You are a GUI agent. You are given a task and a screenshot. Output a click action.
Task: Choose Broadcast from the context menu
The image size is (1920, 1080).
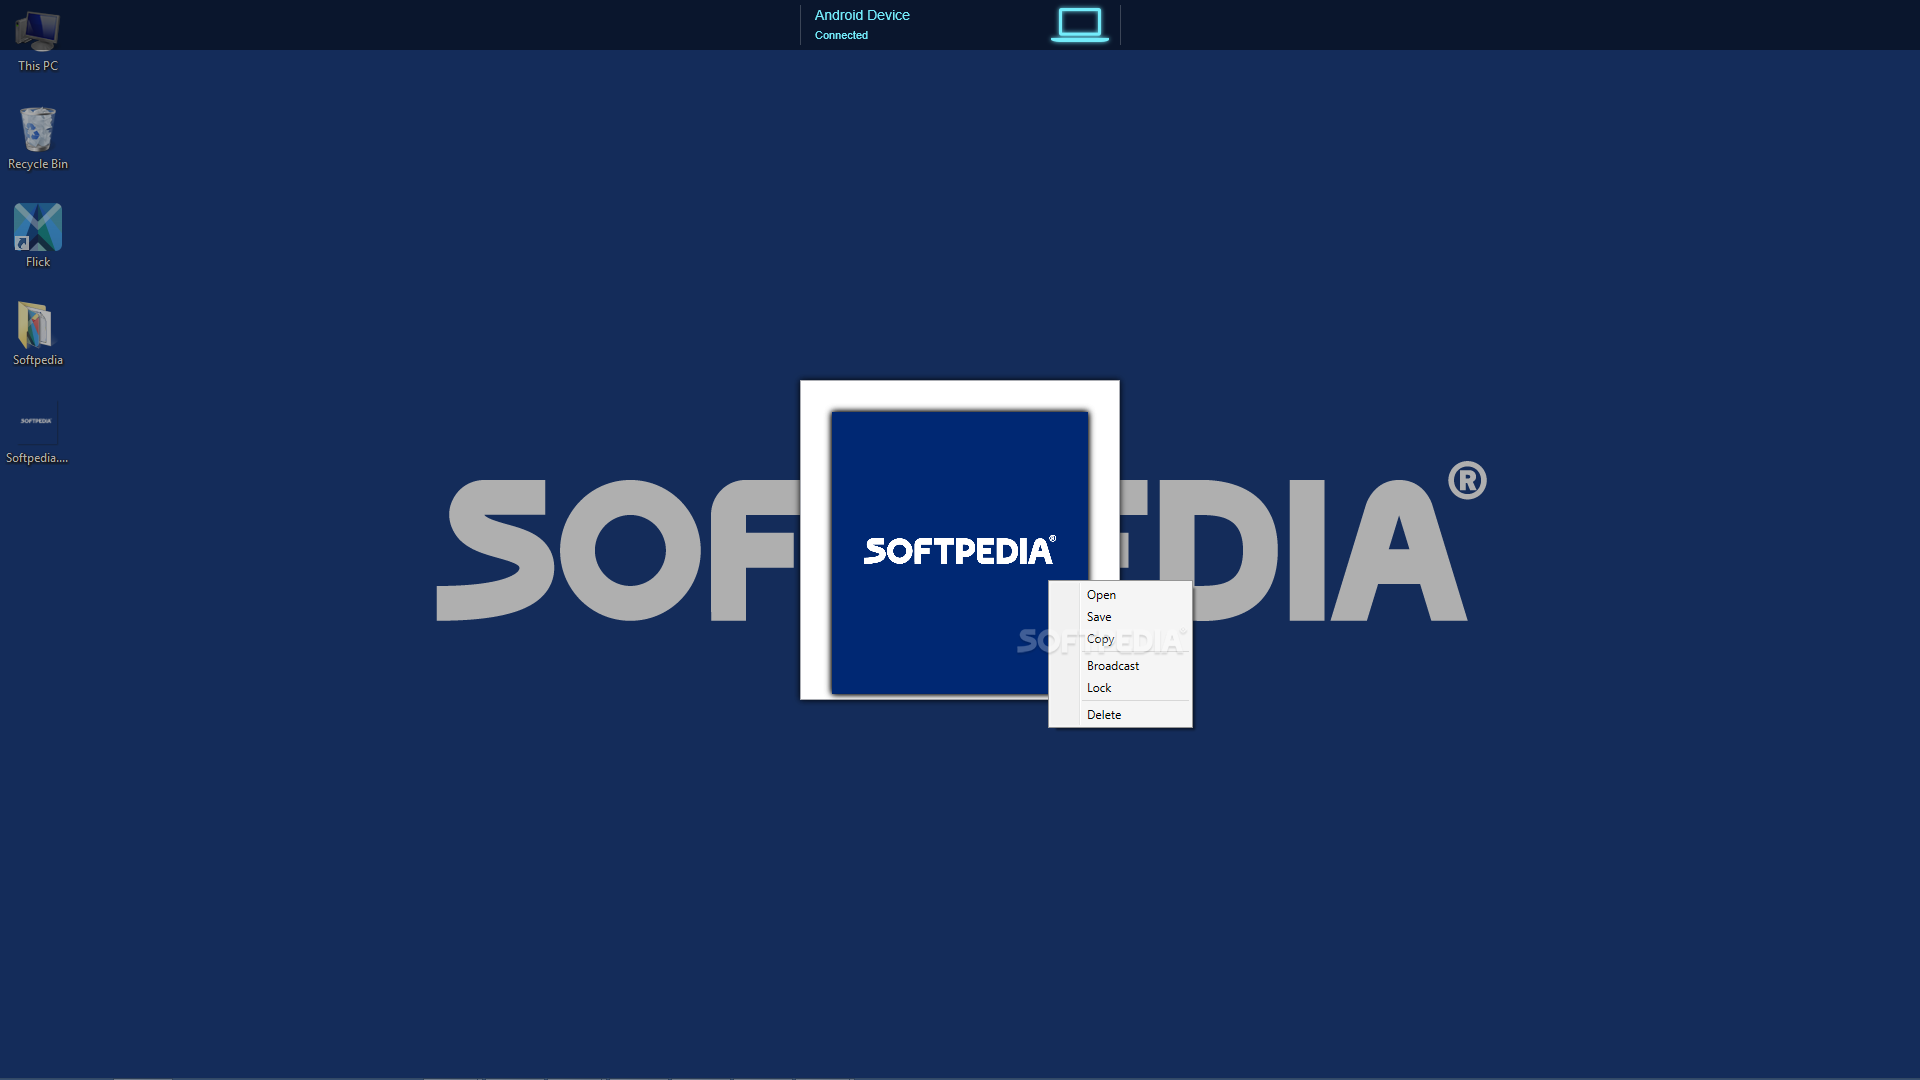click(x=1120, y=666)
